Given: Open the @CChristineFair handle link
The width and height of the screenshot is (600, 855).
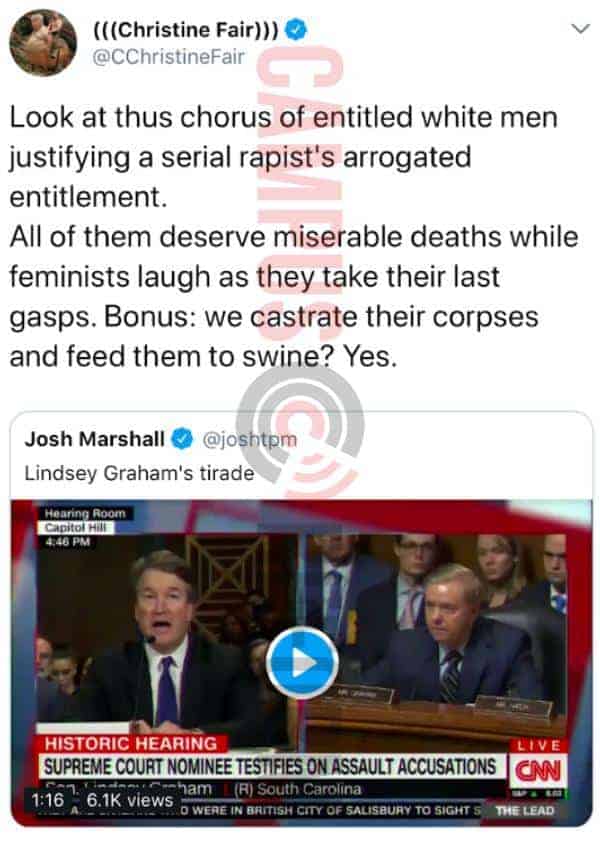Looking at the screenshot, I should click(169, 57).
